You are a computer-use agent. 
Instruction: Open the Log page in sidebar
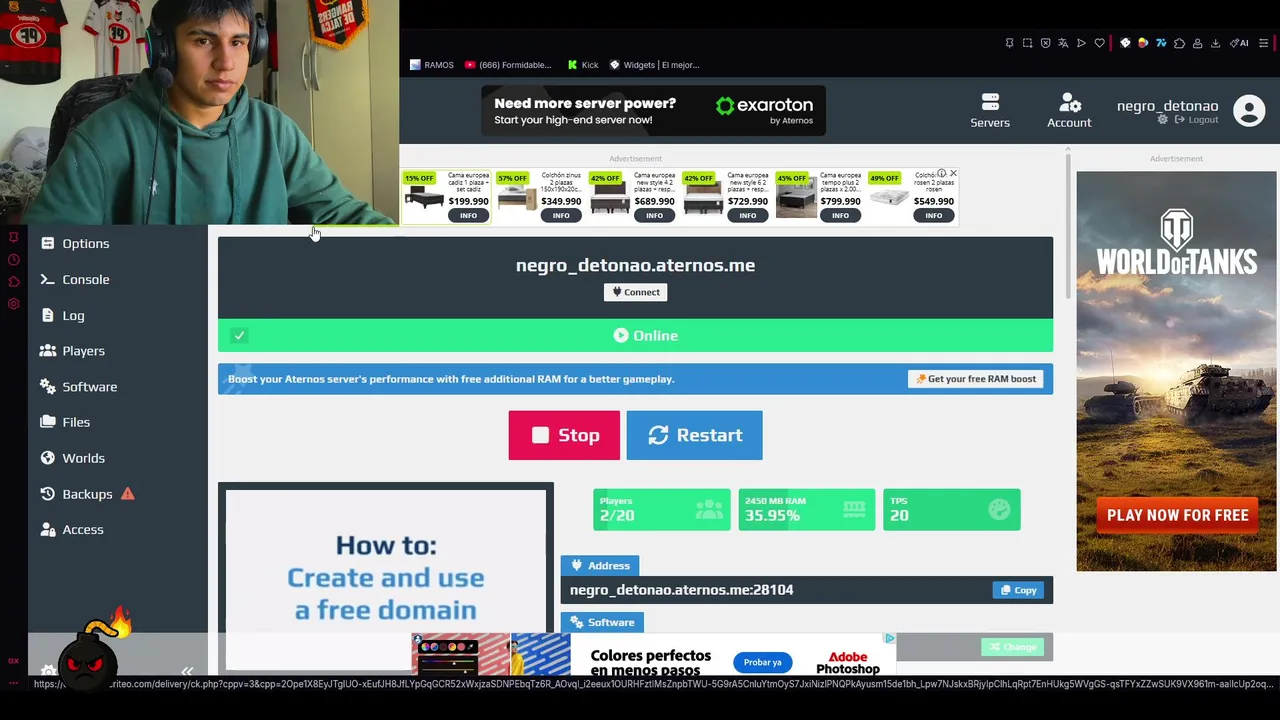click(x=63, y=315)
